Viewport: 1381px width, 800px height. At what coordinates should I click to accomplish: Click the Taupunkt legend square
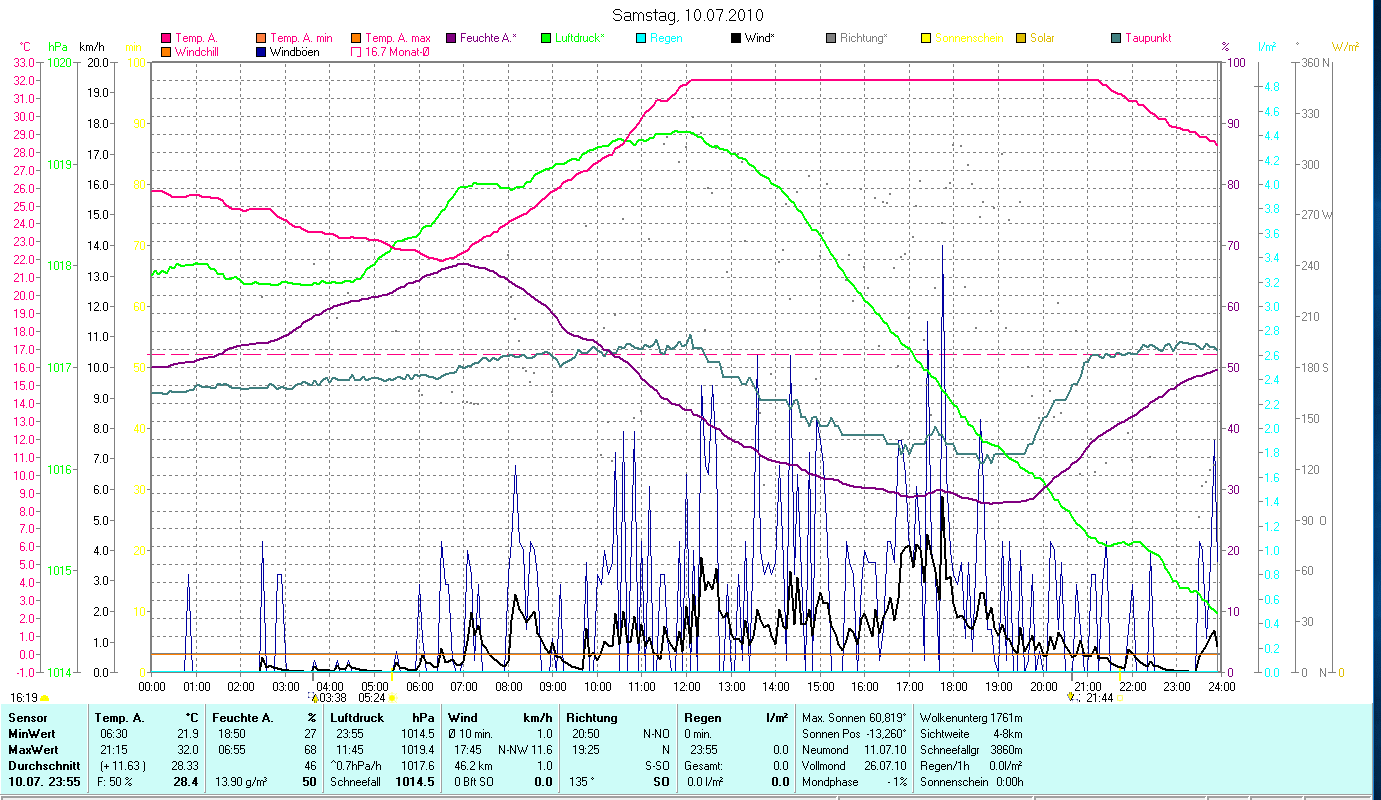click(1116, 38)
